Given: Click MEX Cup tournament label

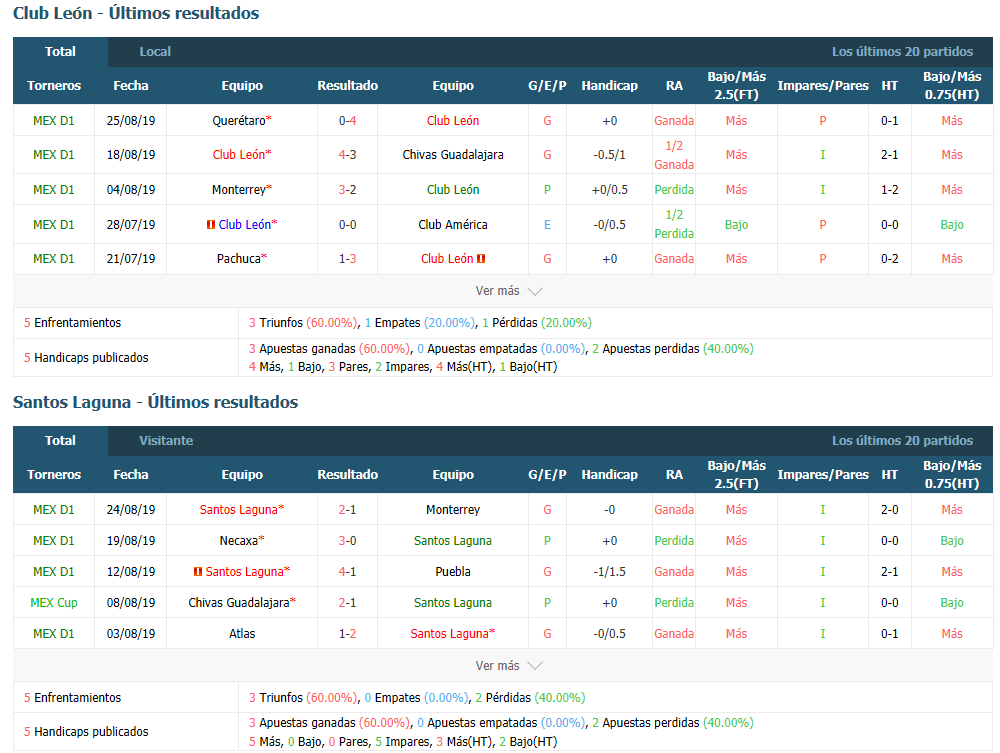Looking at the screenshot, I should (x=54, y=603).
